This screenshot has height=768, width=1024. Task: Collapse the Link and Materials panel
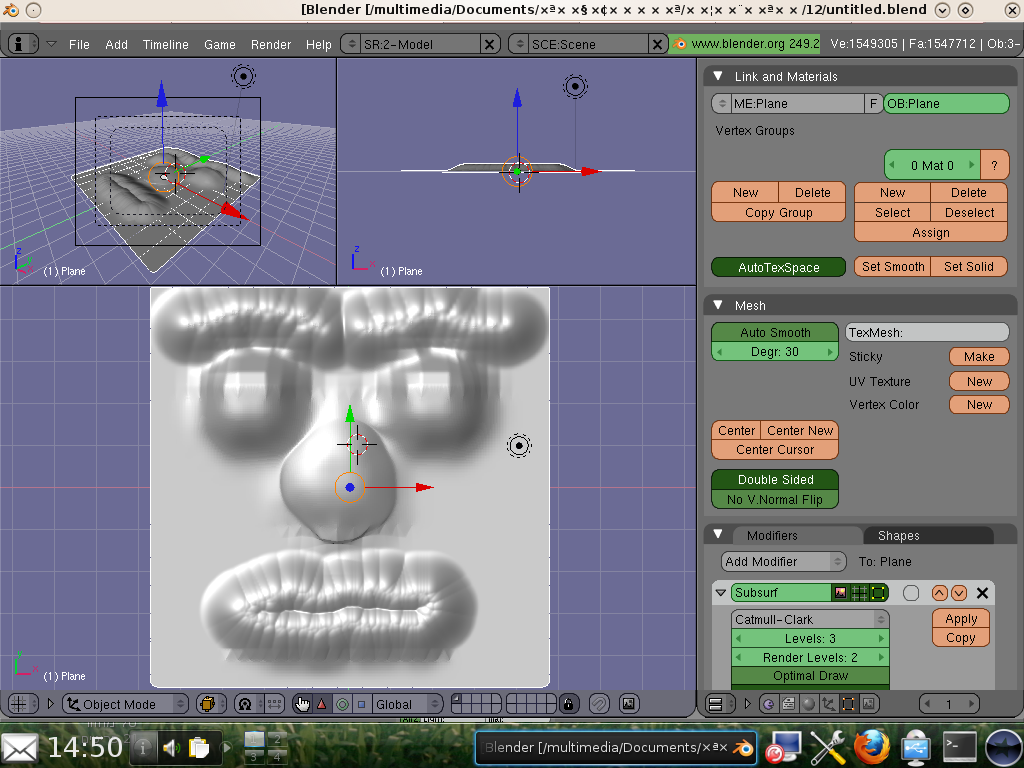[x=718, y=76]
